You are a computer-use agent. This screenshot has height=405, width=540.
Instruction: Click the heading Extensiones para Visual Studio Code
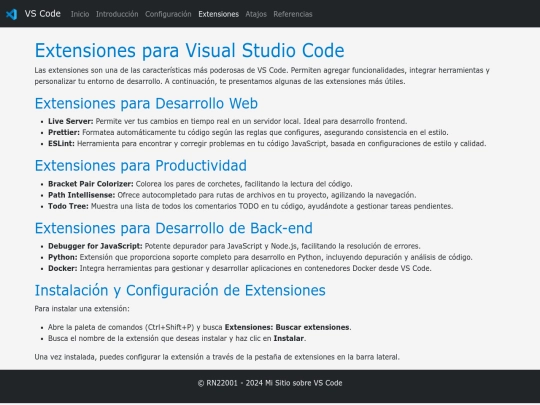point(189,50)
